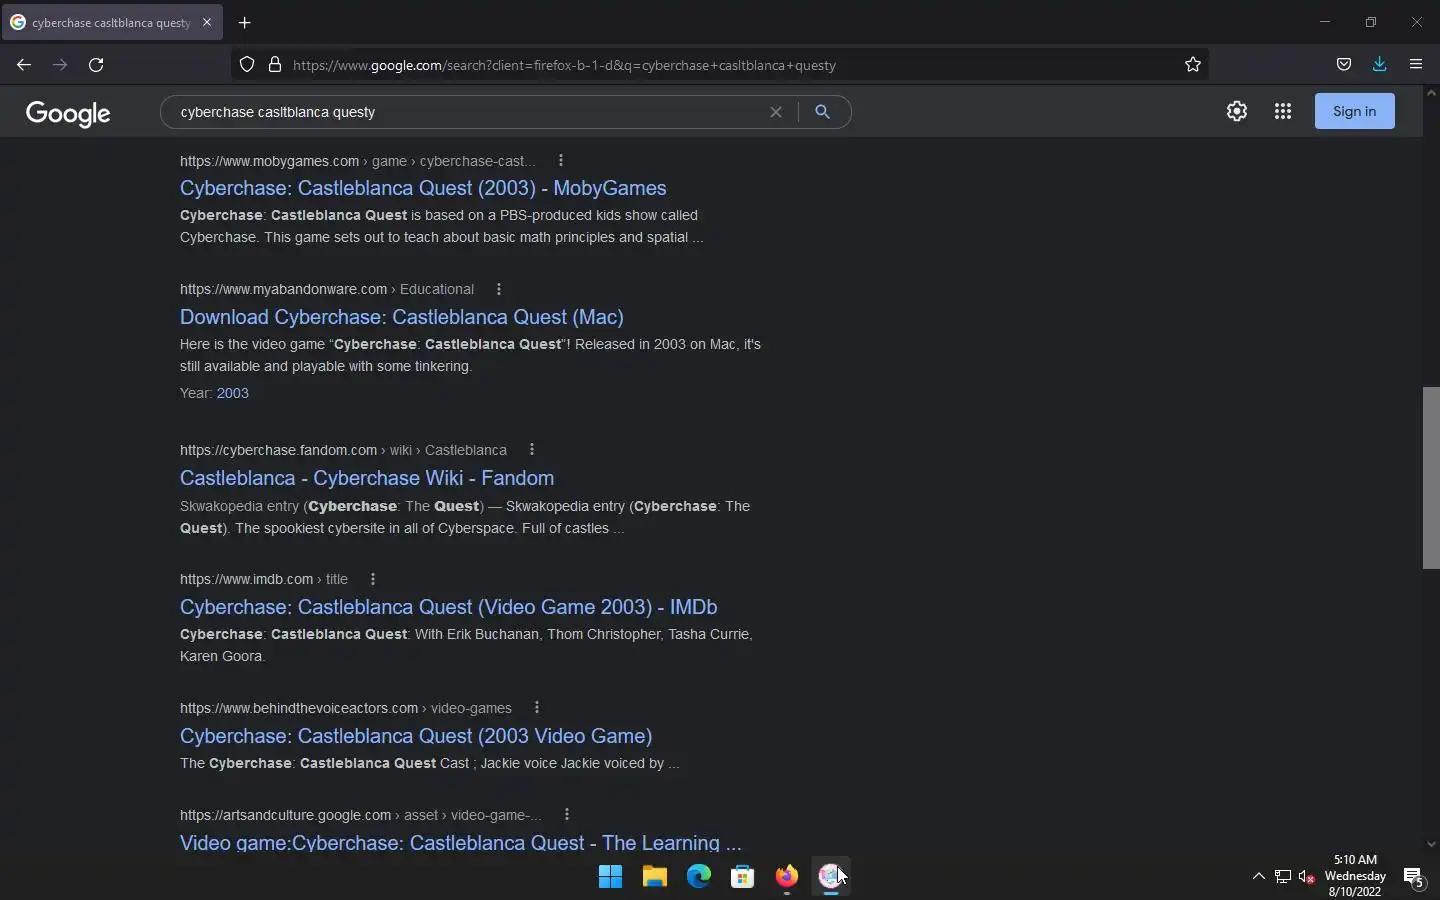Open Google quick settings gear
Viewport: 1440px width, 900px height.
point(1237,111)
